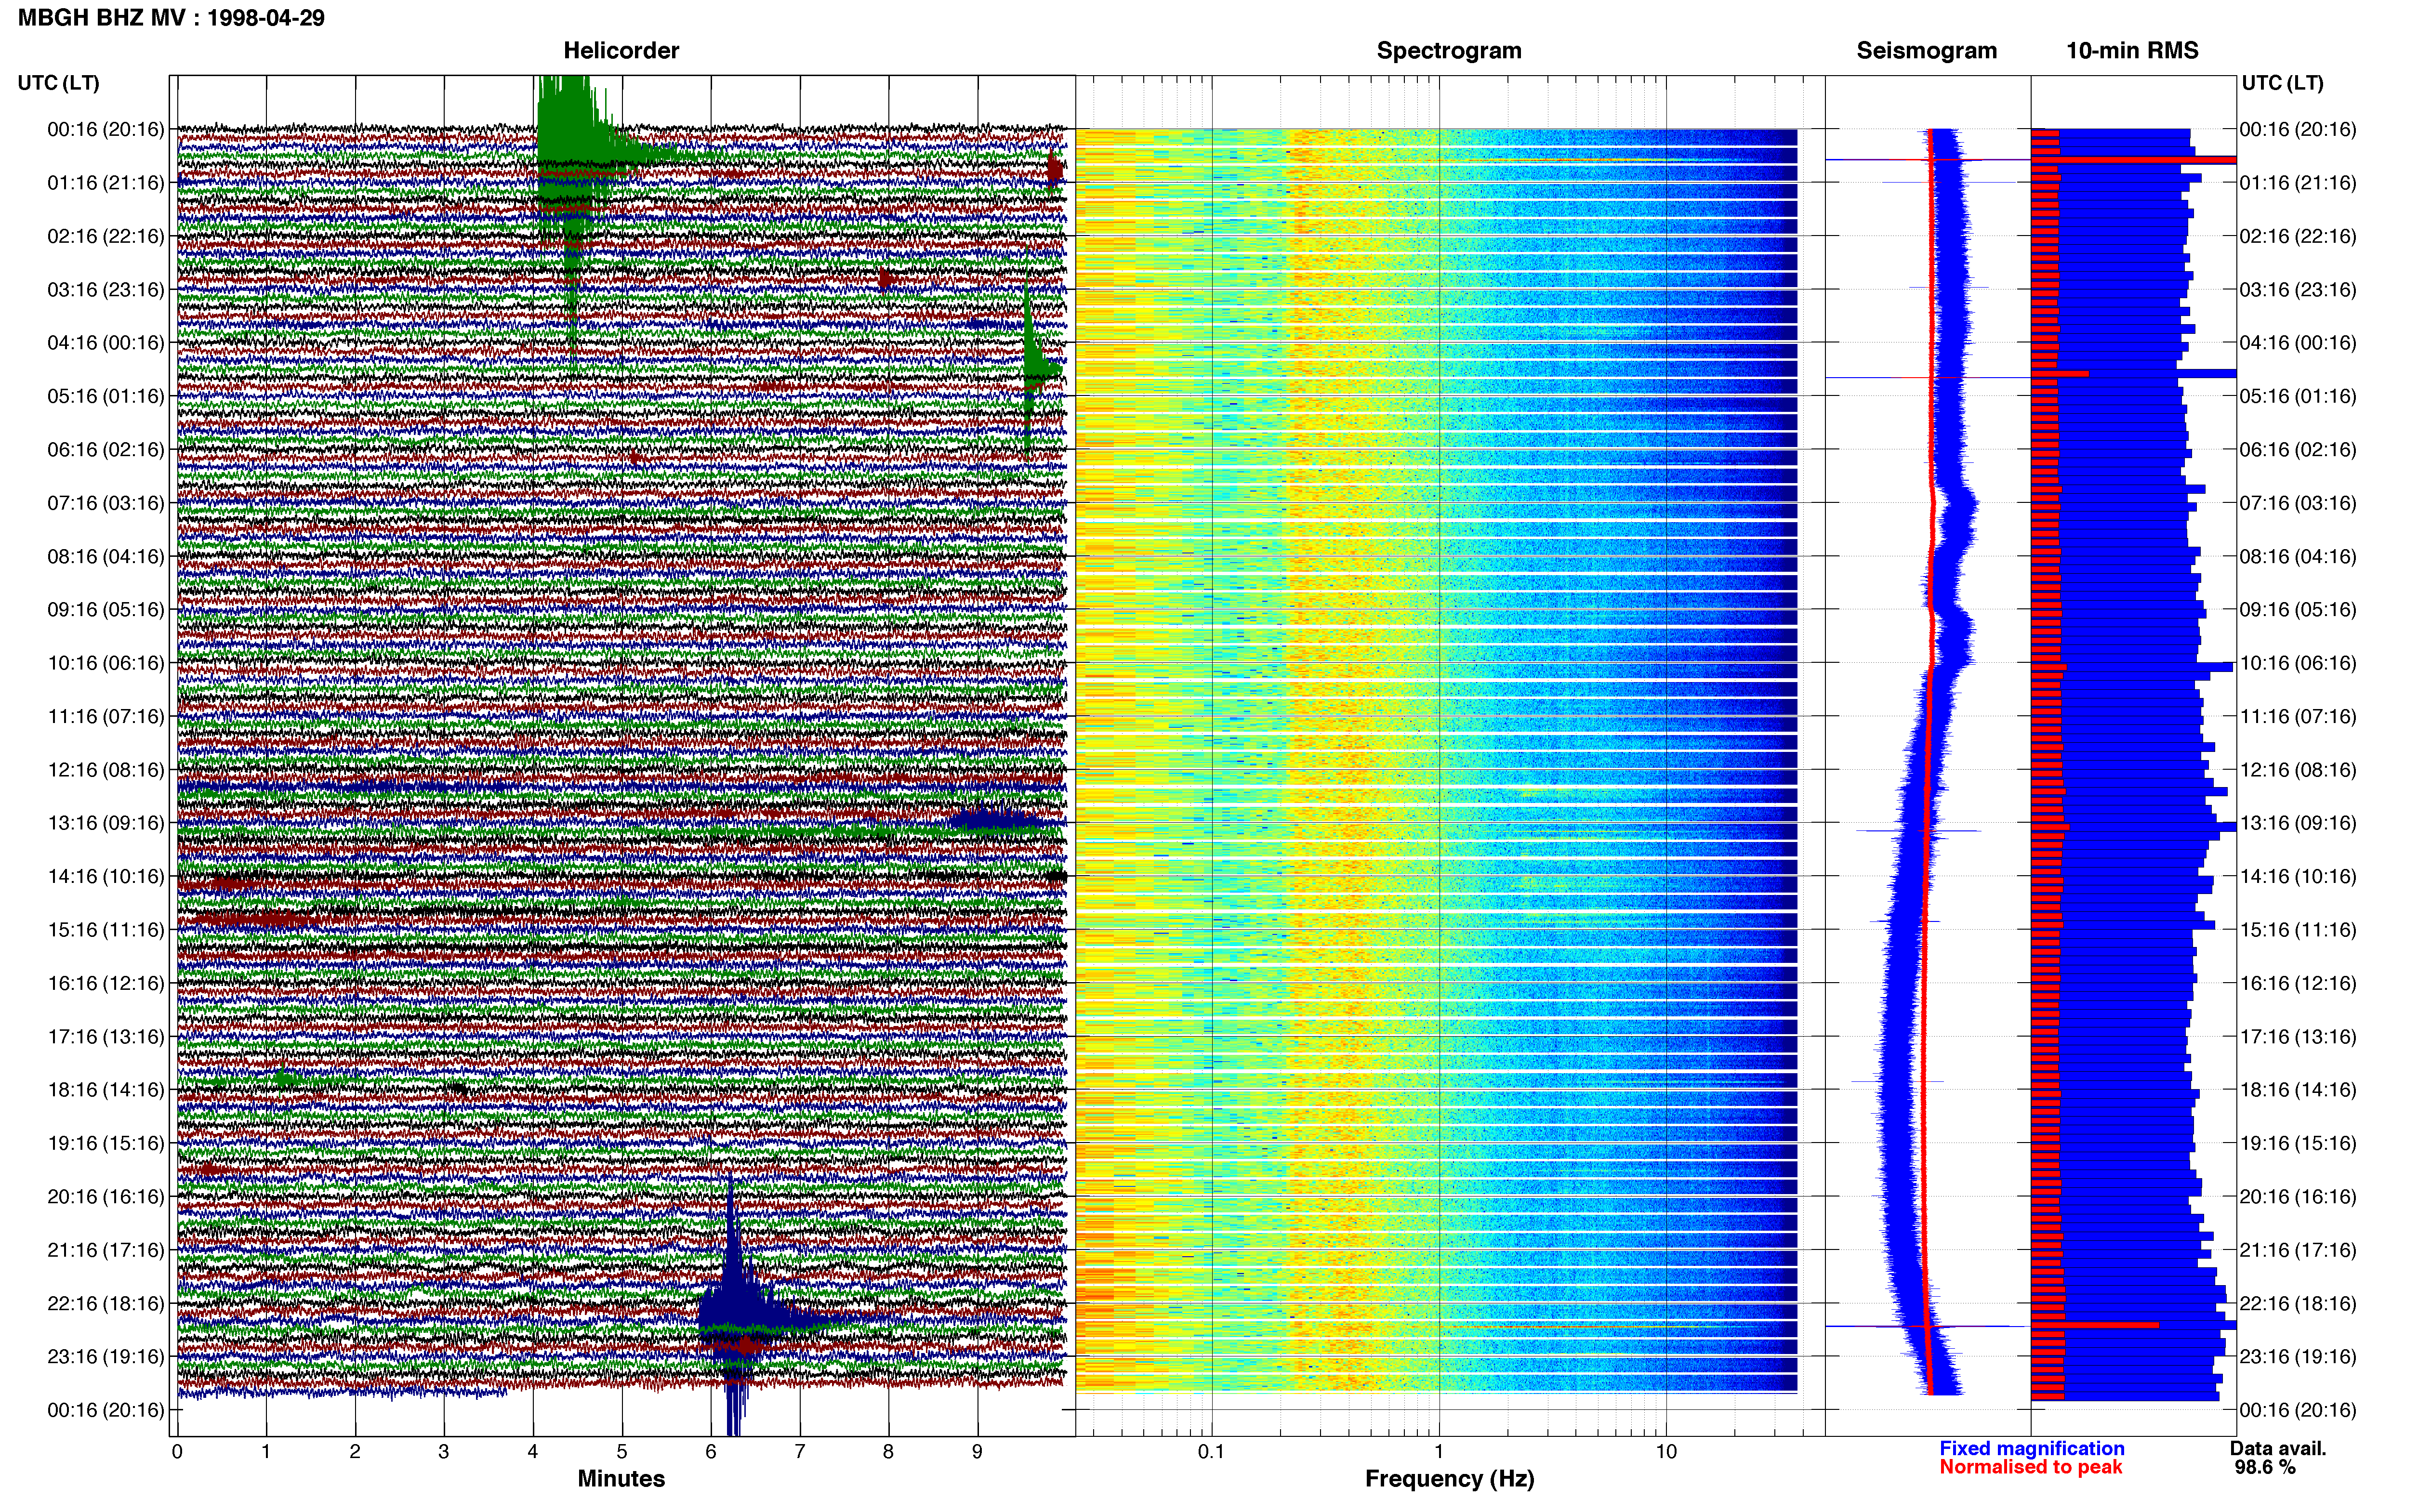Viewport: 2418px width, 1512px height.
Task: Click left time label '07:16 (03:16)'
Action: click(x=106, y=503)
